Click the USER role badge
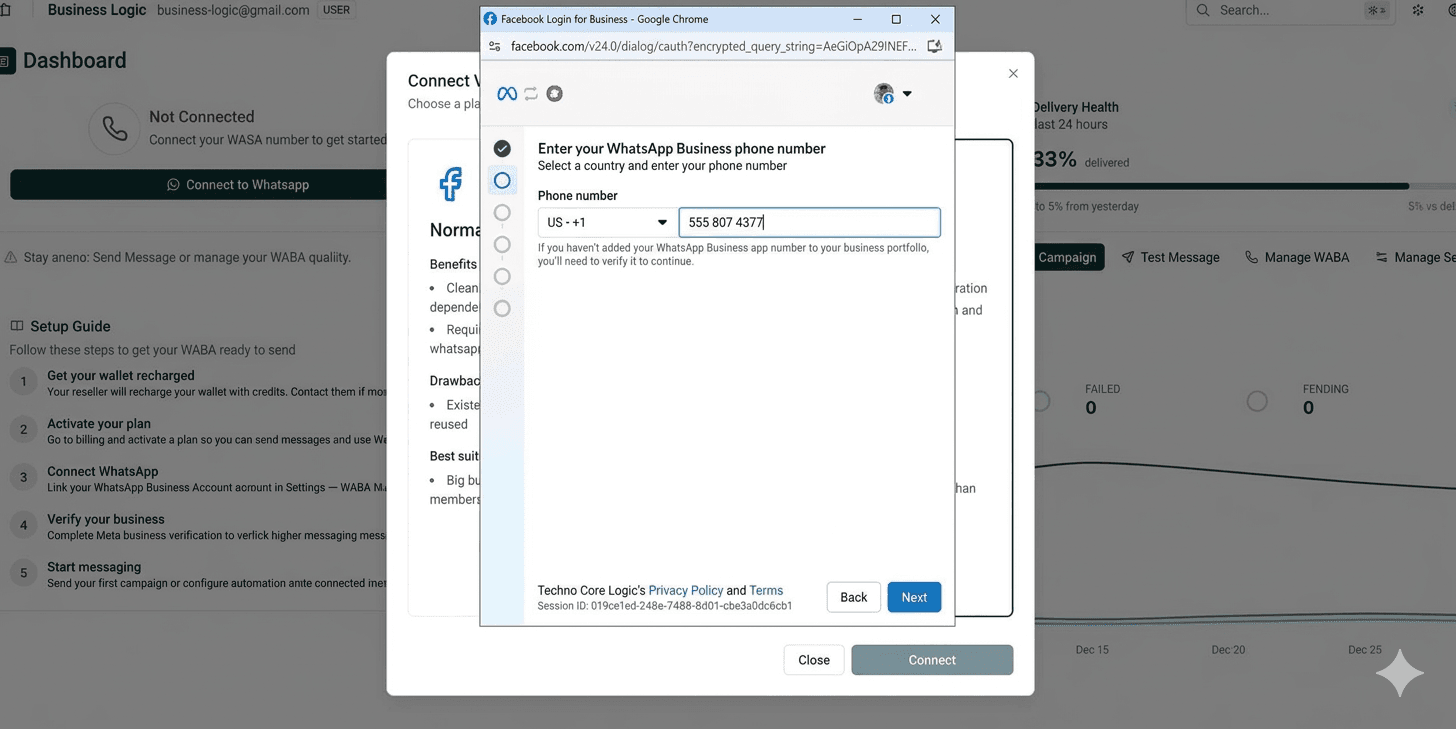1456x729 pixels. coord(336,10)
